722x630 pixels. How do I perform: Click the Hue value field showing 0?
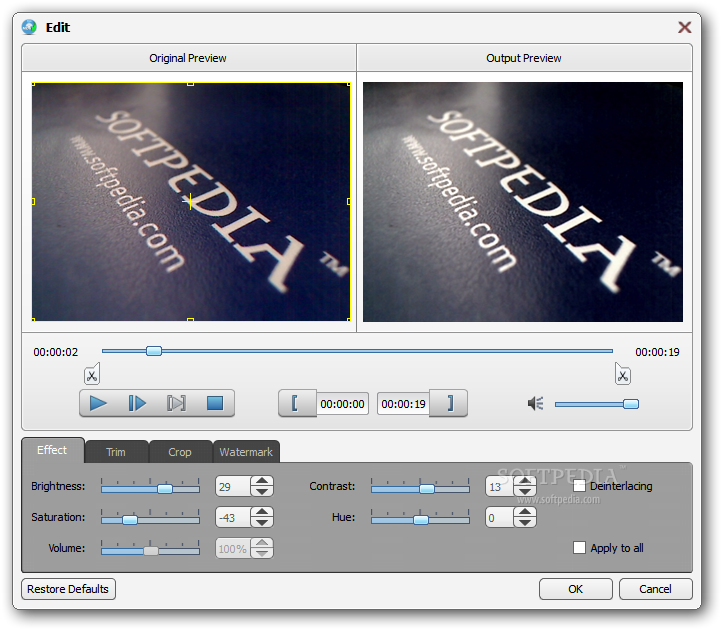(x=500, y=517)
